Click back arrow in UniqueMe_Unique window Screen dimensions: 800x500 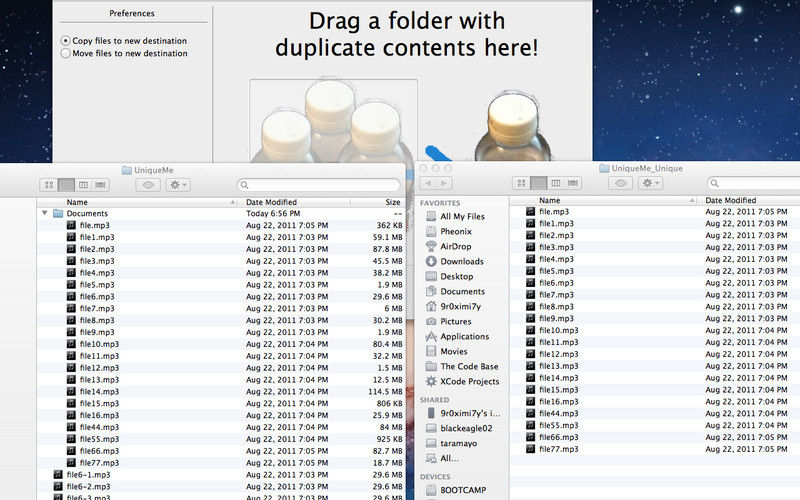[x=428, y=183]
